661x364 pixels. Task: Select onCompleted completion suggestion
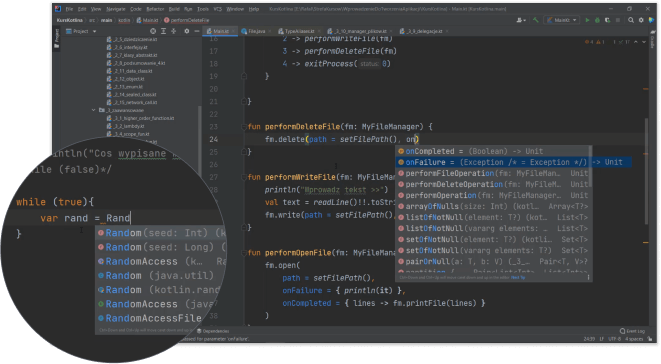click(x=493, y=151)
